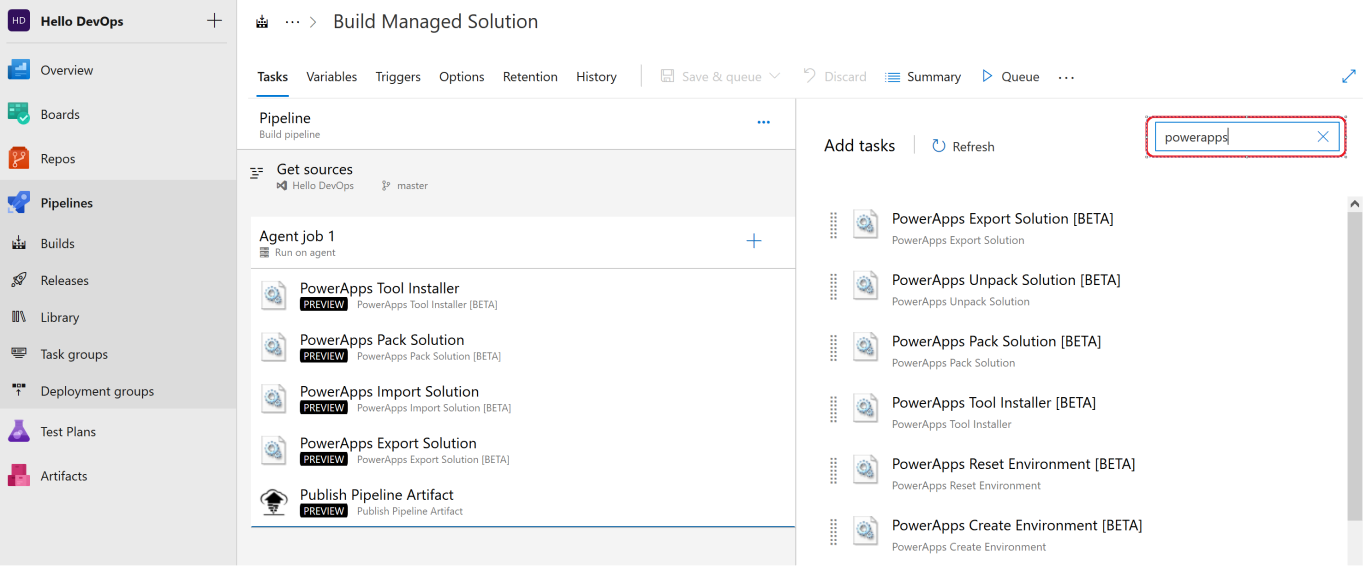Image resolution: width=1366 pixels, height=570 pixels.
Task: Open the Boards hub icon
Action: [19, 114]
